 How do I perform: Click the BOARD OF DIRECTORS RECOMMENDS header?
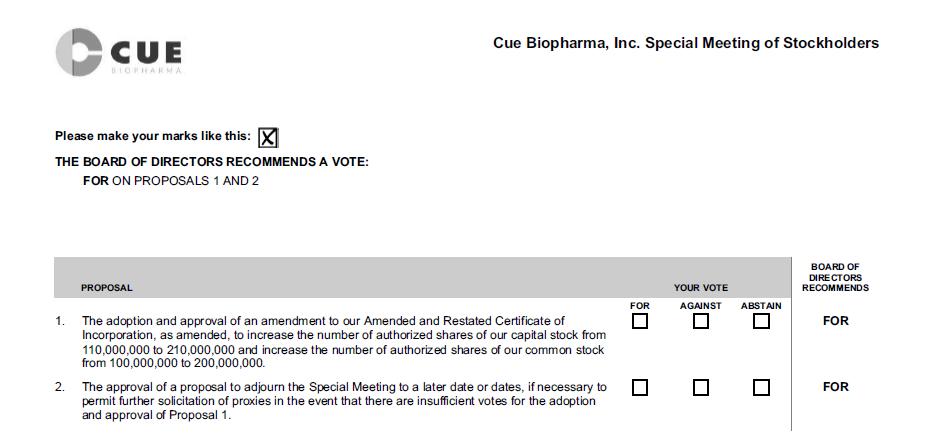(835, 277)
